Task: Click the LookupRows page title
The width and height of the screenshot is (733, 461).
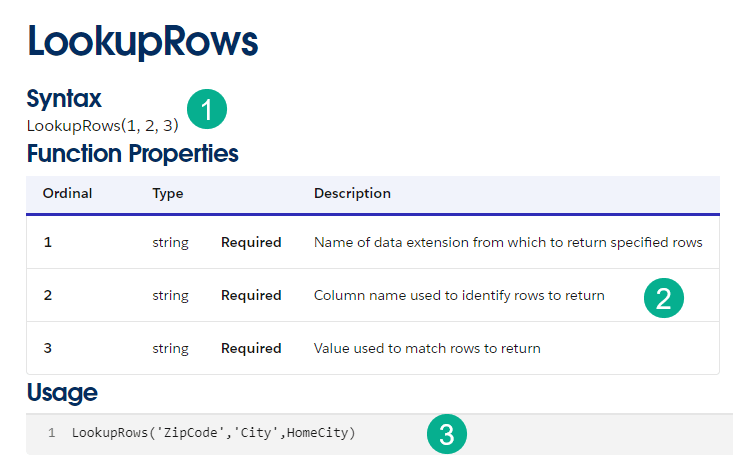Action: (143, 42)
